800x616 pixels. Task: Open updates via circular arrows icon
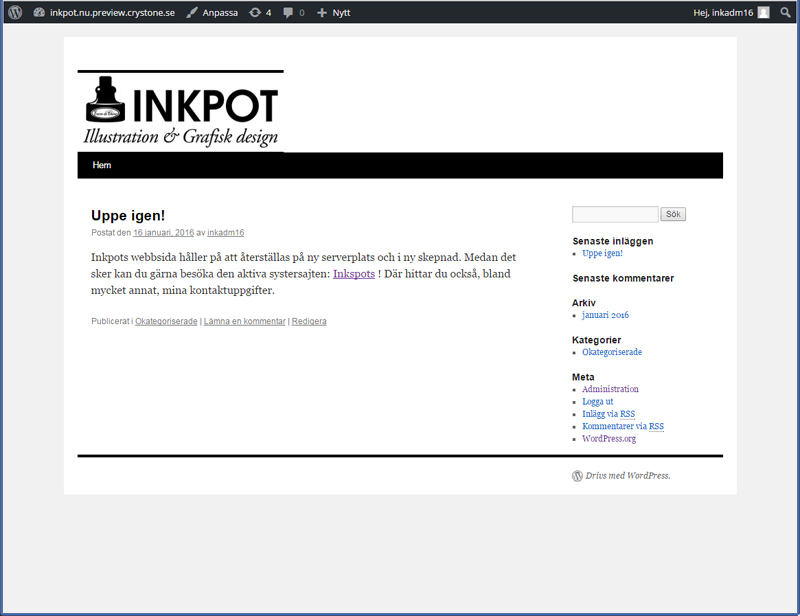coord(255,12)
